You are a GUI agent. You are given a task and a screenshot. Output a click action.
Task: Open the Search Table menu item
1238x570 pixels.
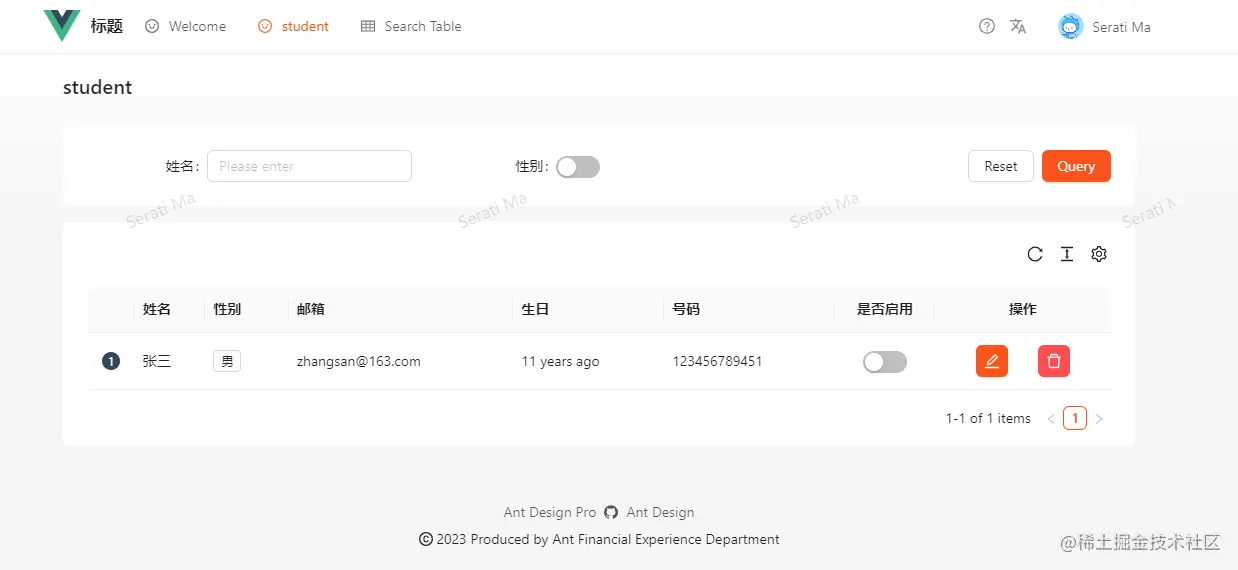[411, 27]
